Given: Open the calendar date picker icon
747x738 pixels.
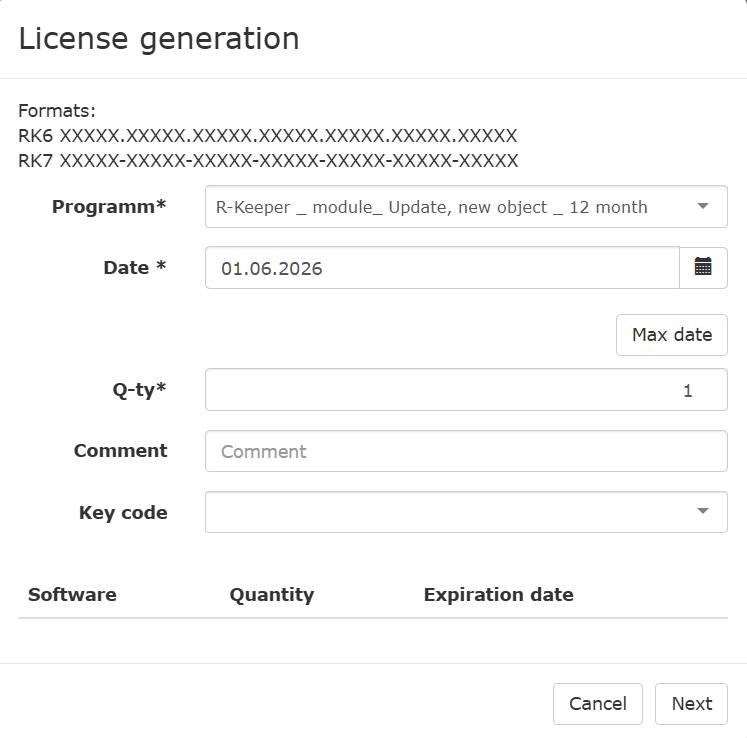Looking at the screenshot, I should 703,268.
